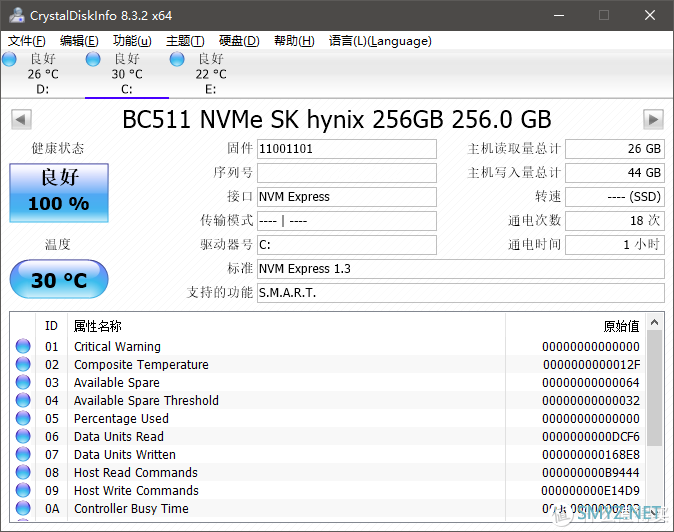Viewport: 674px width, 532px height.
Task: Click raw value 000000000012F
Action: click(x=591, y=365)
